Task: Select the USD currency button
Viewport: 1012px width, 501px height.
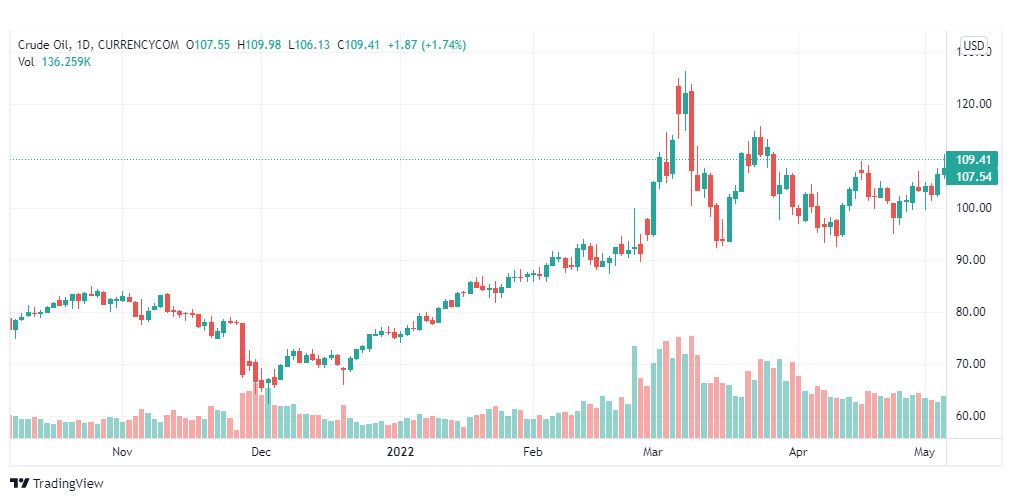Action: pyautogui.click(x=973, y=45)
